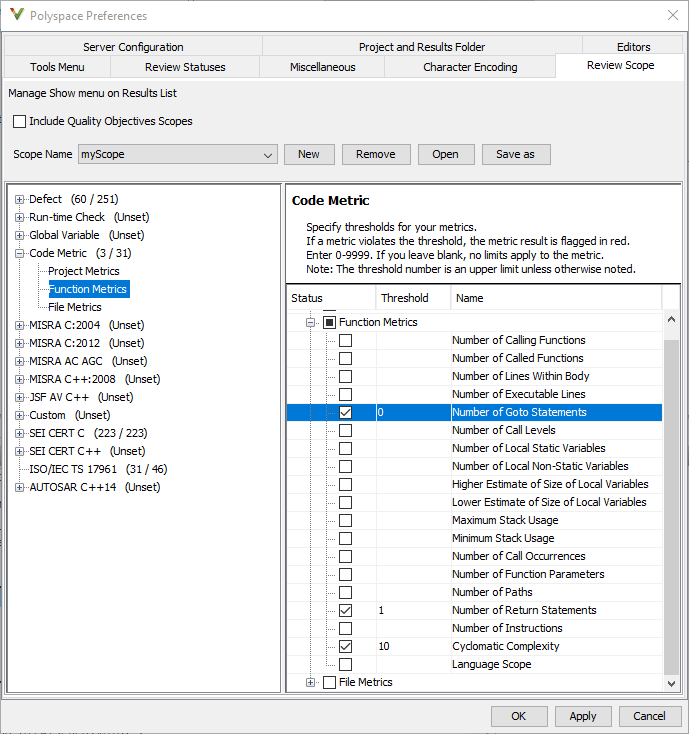Click the Remove scope button
This screenshot has height=734, width=689.
coord(376,154)
